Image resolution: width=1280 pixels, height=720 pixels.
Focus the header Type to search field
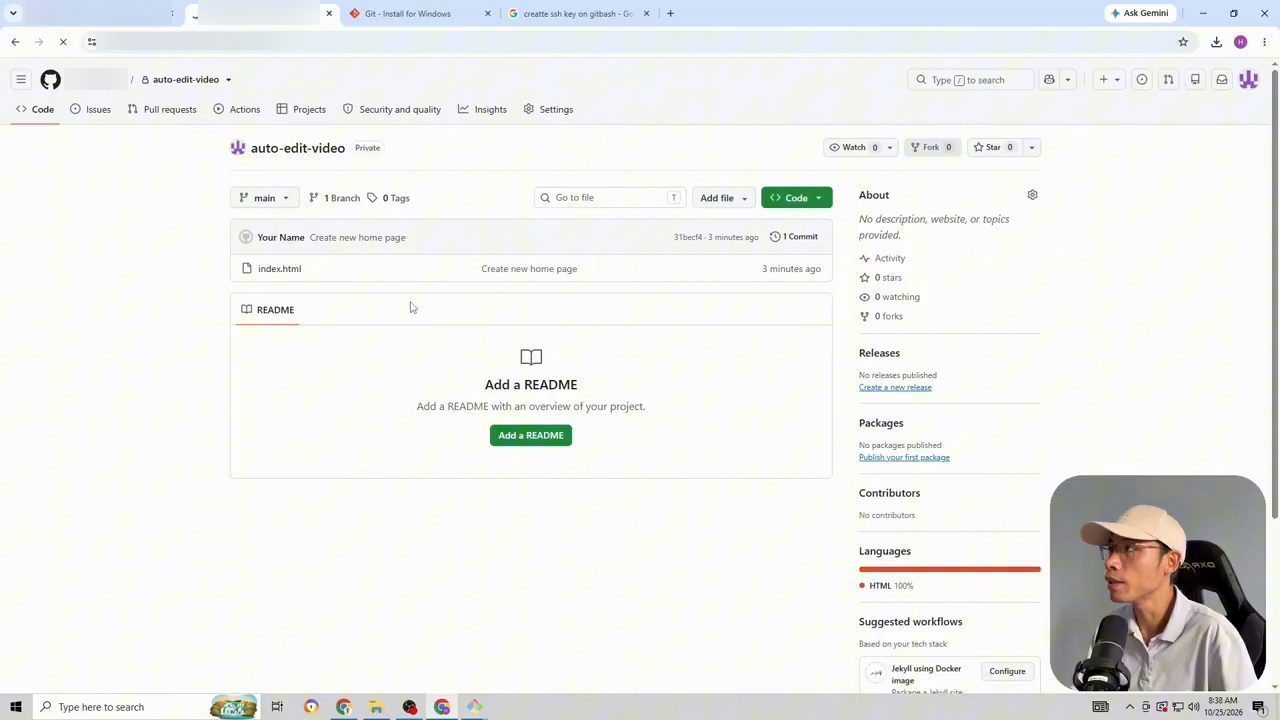[x=971, y=80]
